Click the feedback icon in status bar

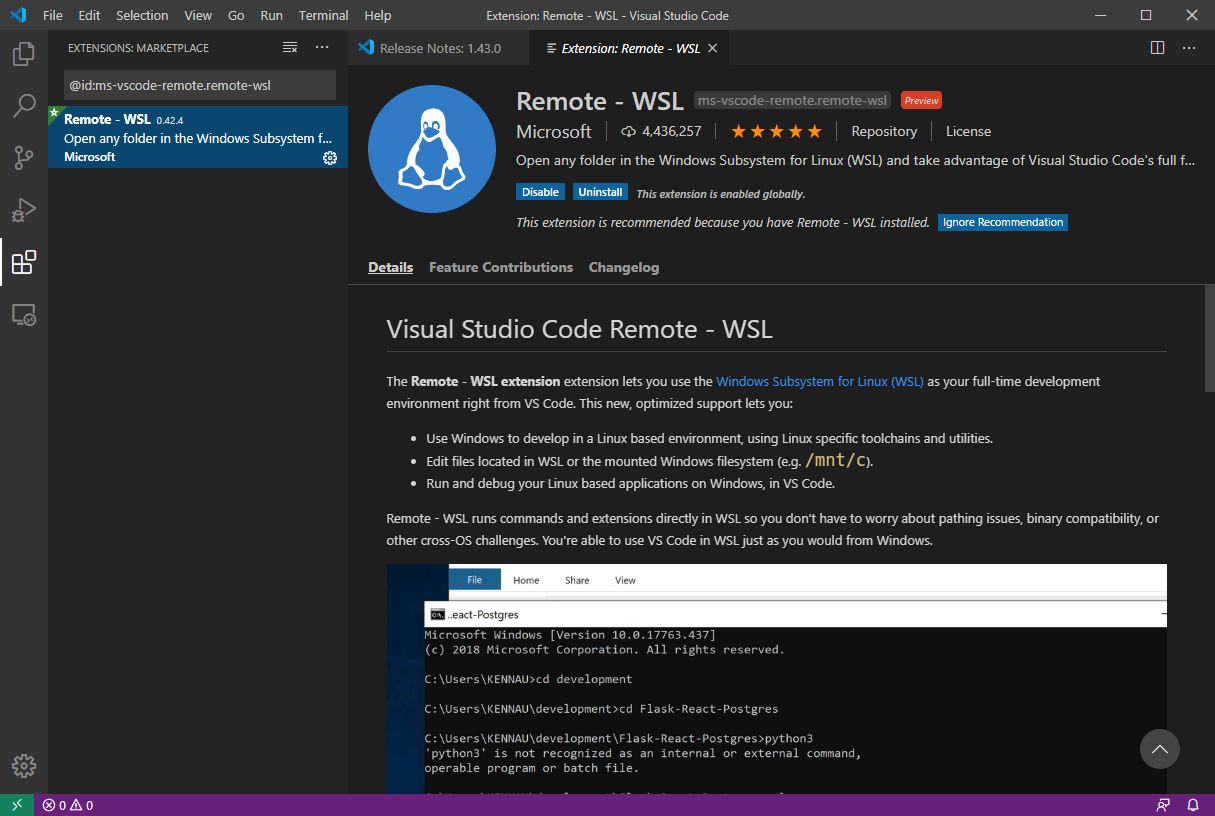[x=1162, y=805]
